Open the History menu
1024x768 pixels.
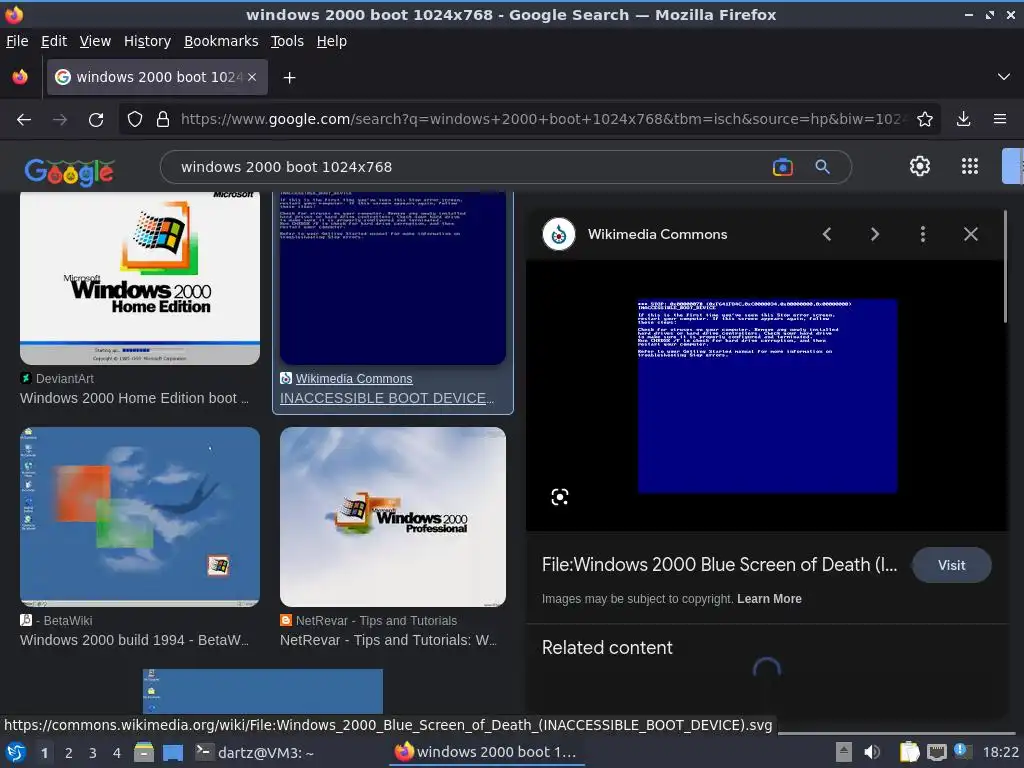point(147,41)
